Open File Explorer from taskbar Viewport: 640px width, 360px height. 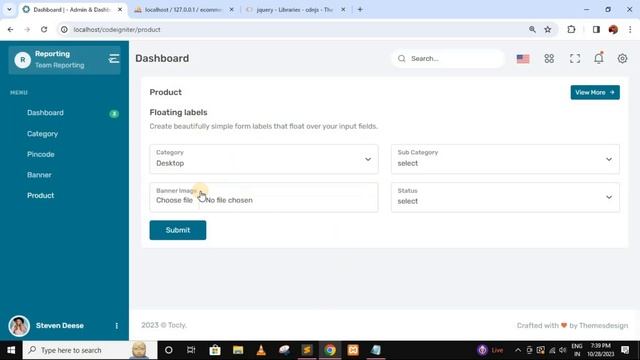tap(238, 350)
